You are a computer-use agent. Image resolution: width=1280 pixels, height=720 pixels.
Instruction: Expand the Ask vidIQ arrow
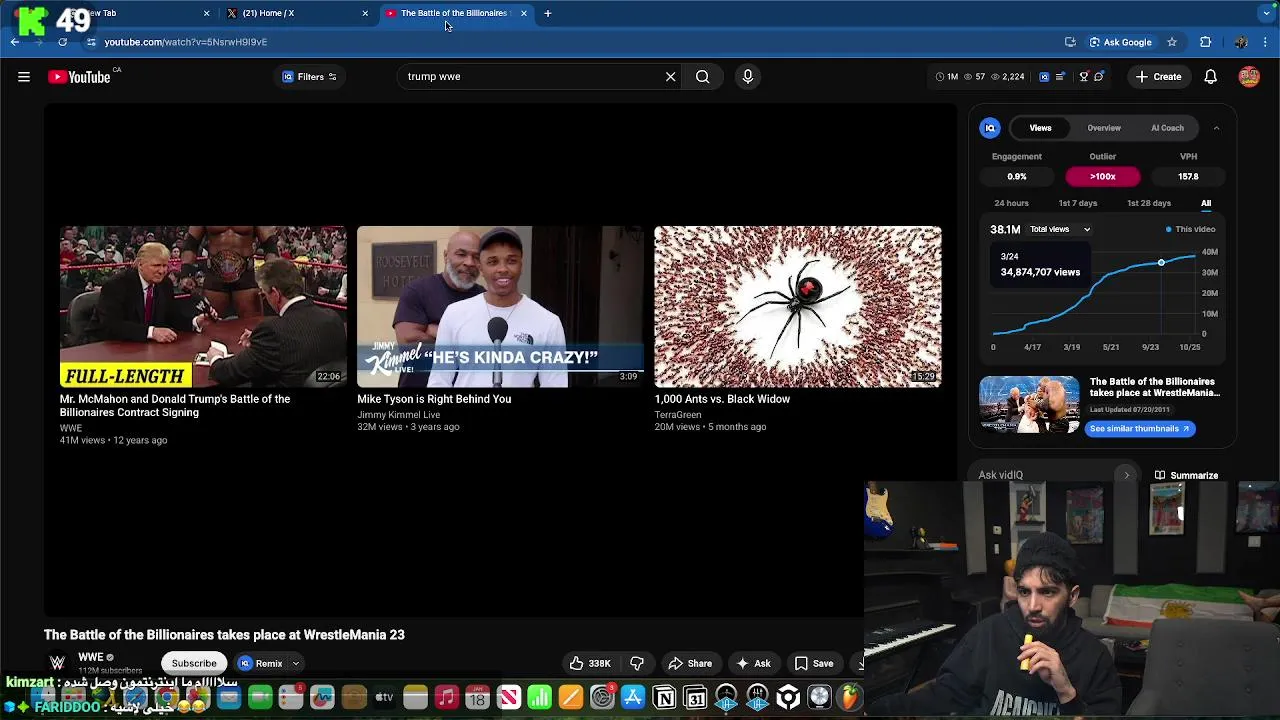1126,475
